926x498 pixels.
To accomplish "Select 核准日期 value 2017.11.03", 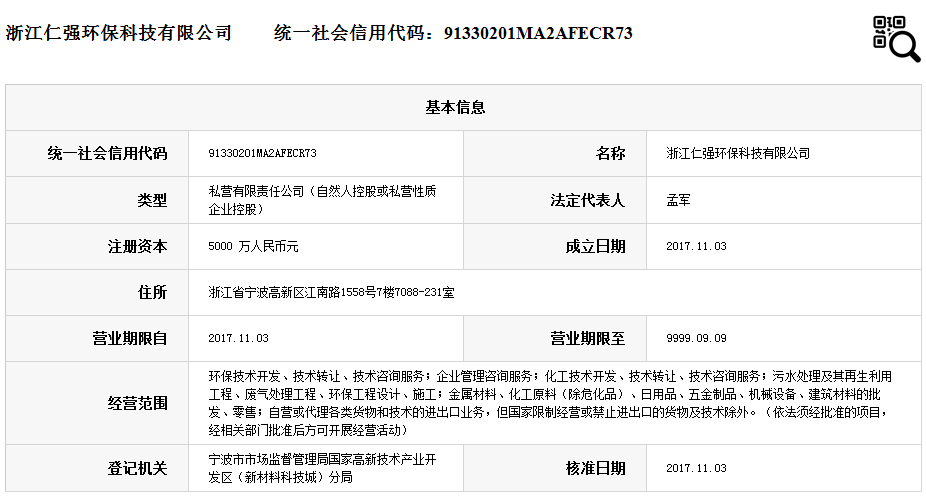I will (696, 468).
